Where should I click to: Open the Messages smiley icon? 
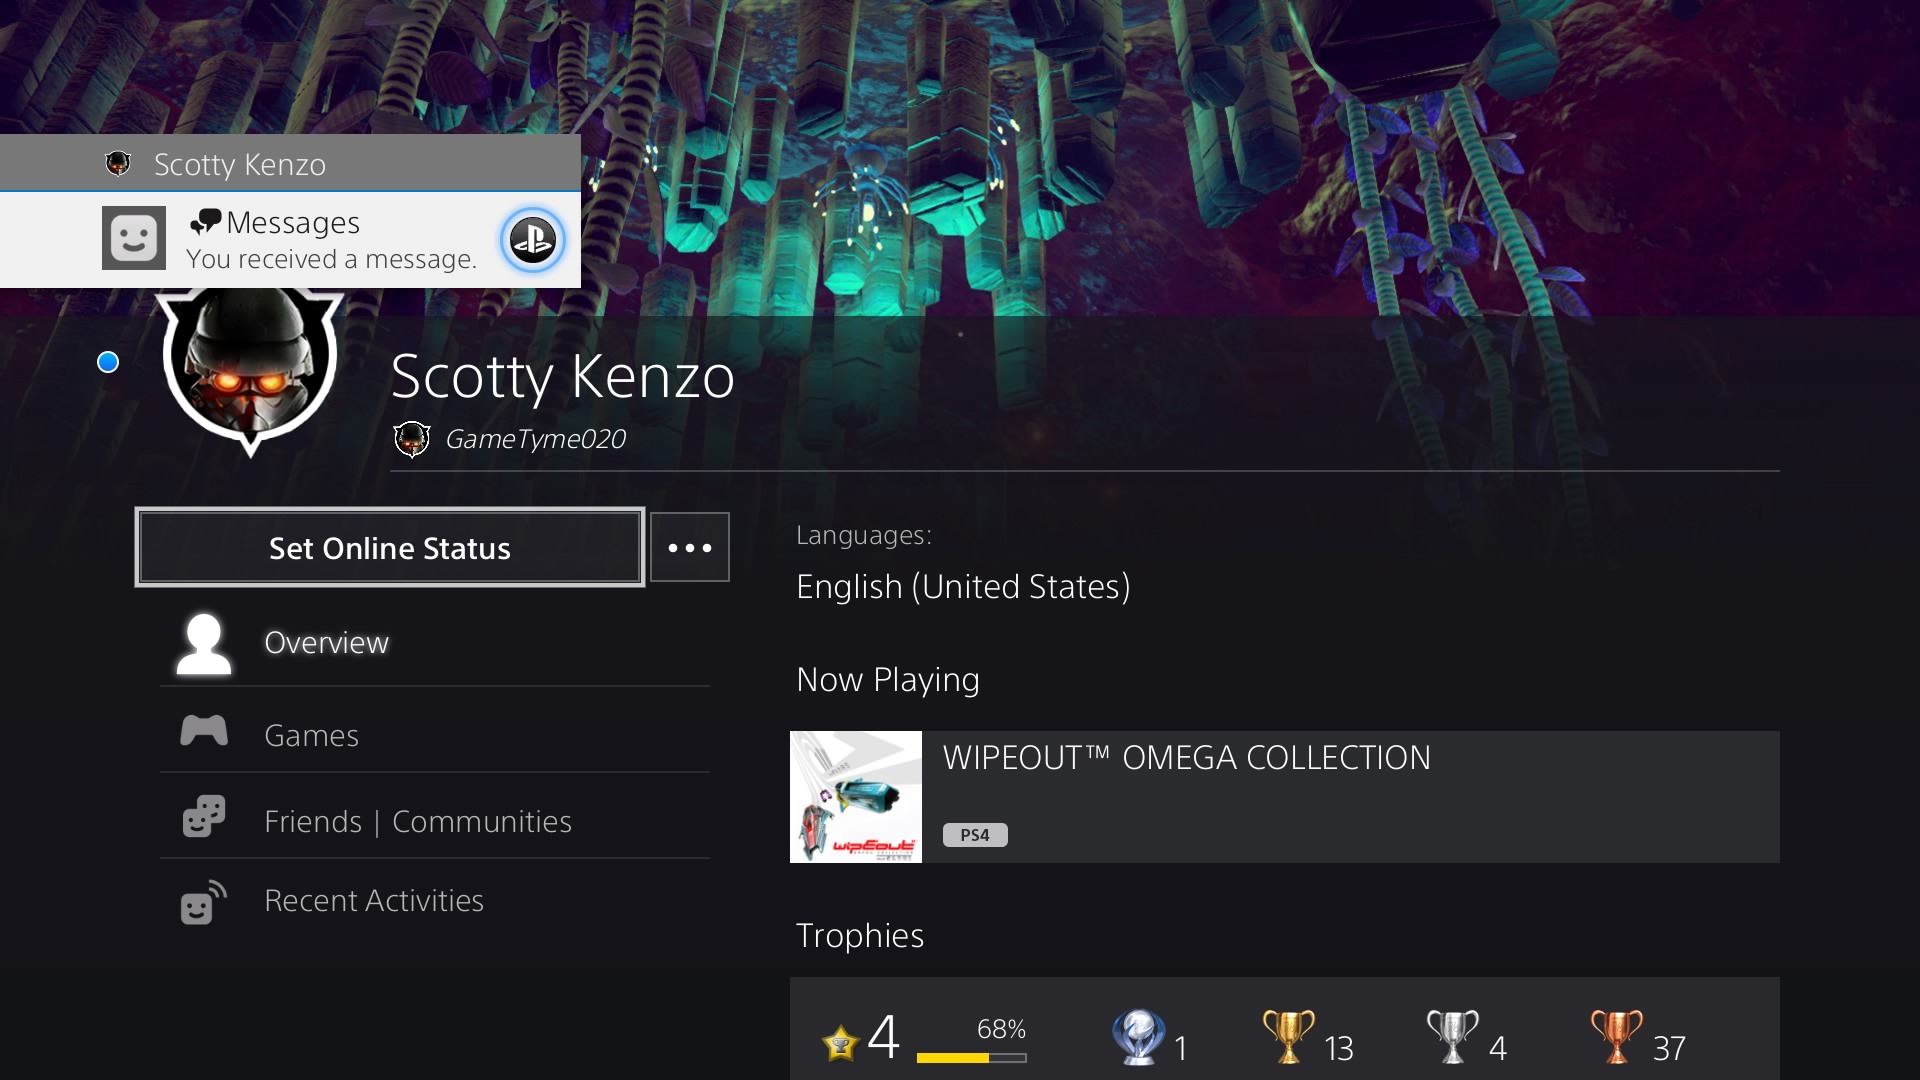coord(133,238)
